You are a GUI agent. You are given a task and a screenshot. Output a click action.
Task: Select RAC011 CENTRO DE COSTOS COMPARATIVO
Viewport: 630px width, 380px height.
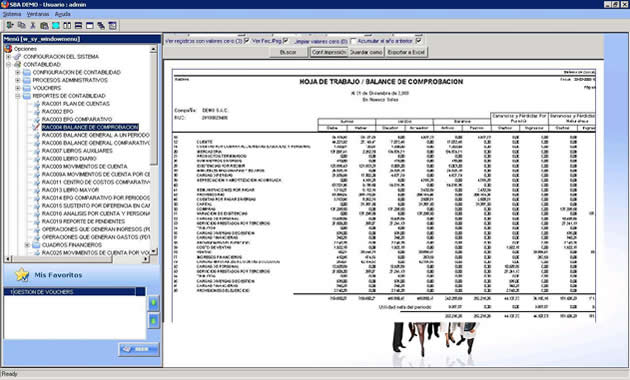96,182
